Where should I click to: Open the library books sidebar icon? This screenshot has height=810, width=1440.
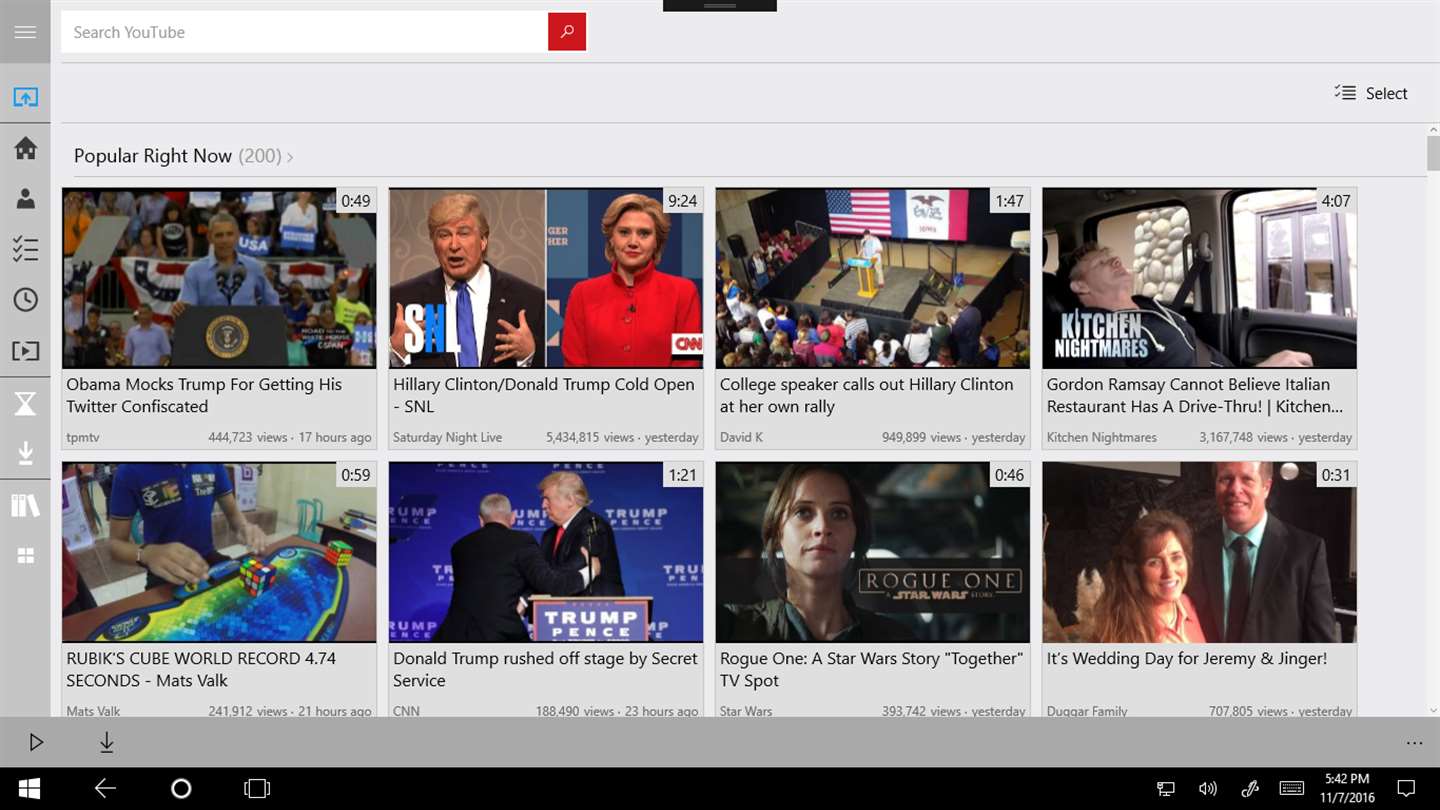pos(25,505)
